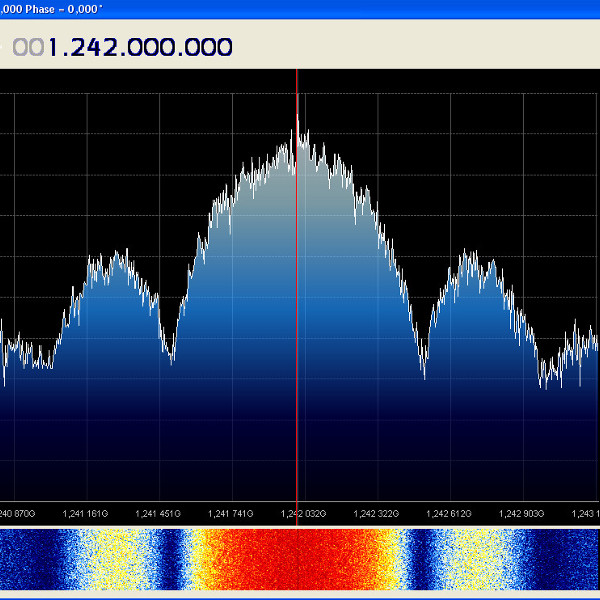
Task: Click the 1,241 451G frequency axis label
Action: 158,514
